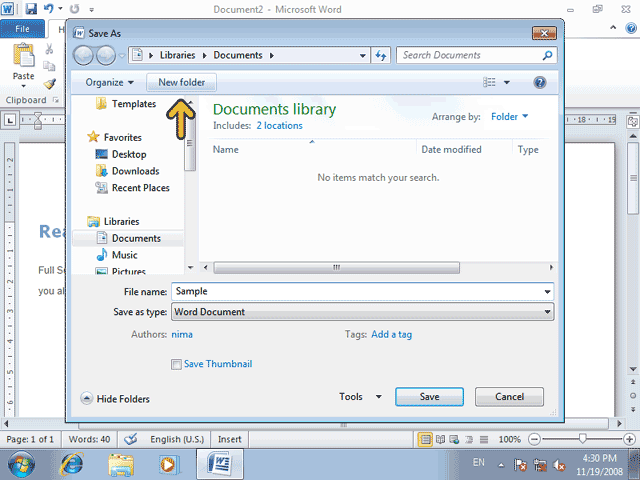The image size is (640, 480).
Task: Click the spelling check status bar icon
Action: 131,439
